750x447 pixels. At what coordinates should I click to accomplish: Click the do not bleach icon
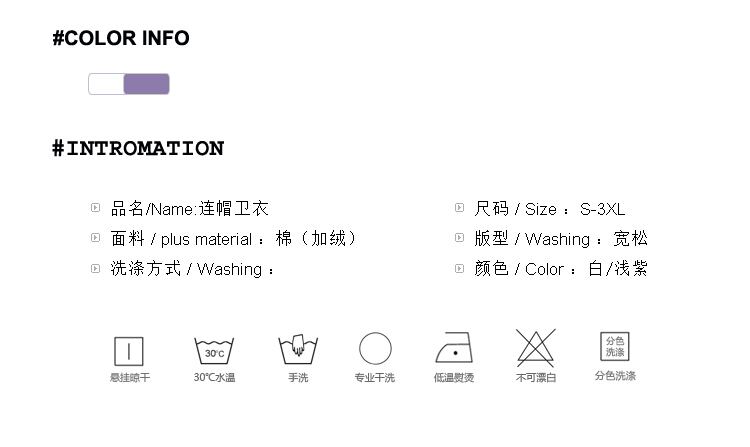(535, 348)
